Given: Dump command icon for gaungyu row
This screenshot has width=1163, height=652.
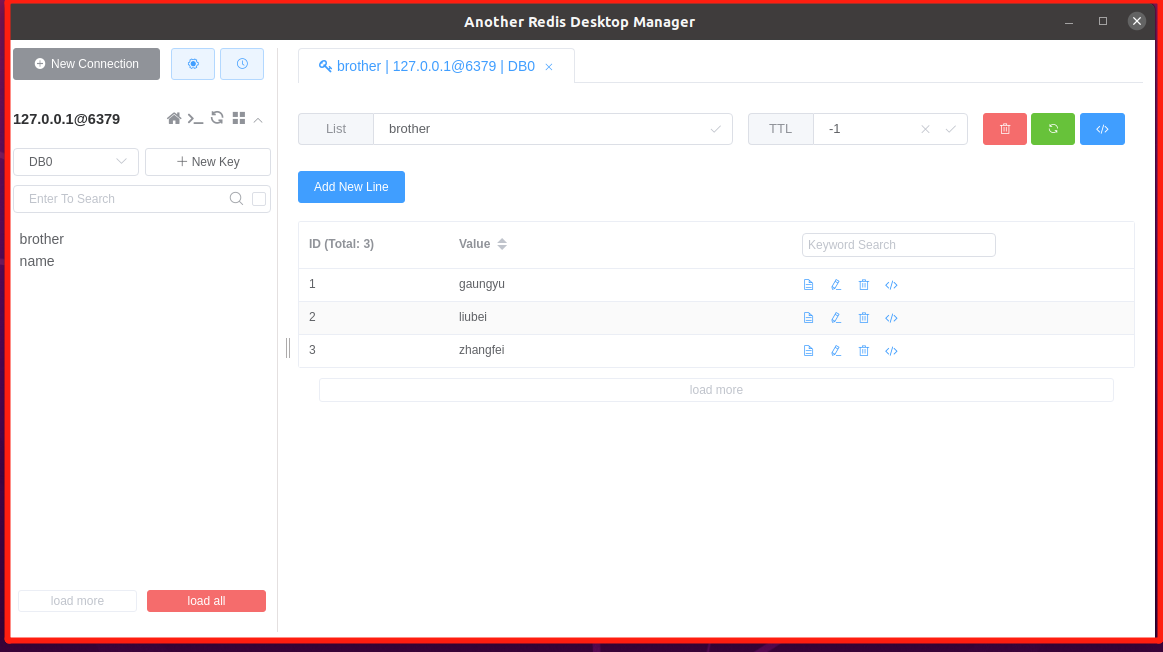Looking at the screenshot, I should (x=892, y=285).
